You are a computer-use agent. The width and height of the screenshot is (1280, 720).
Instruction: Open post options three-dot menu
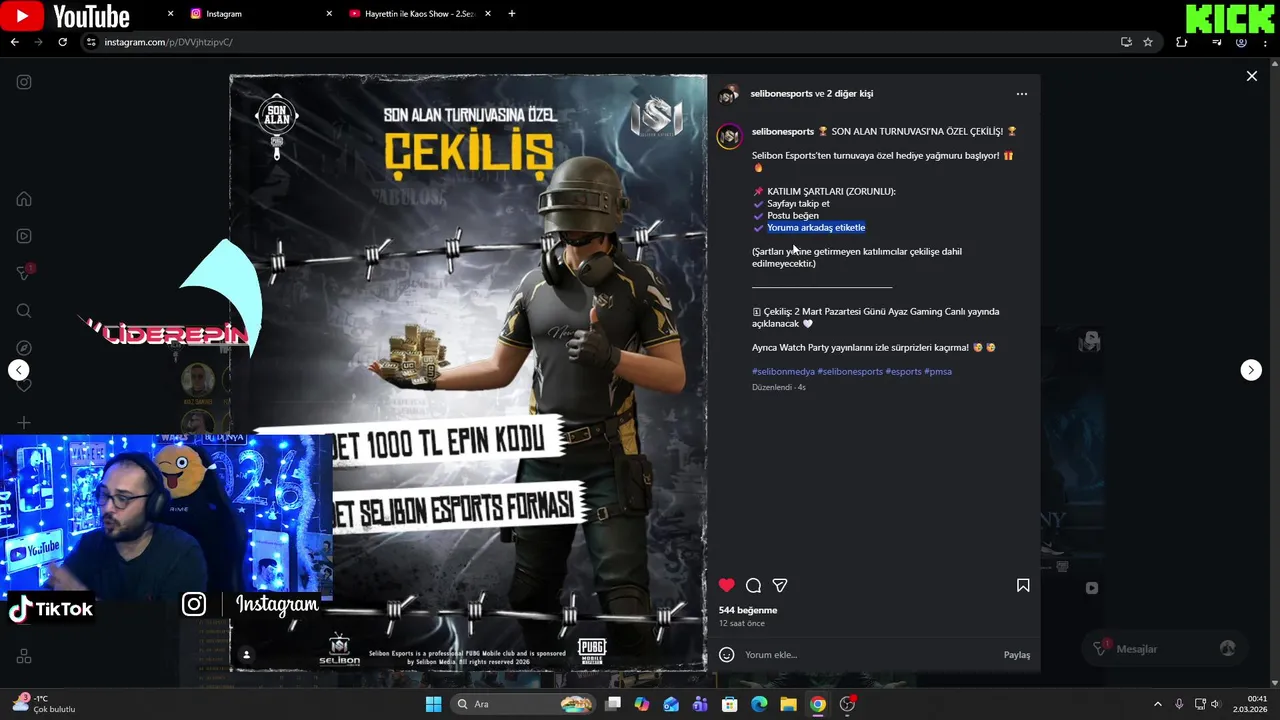tap(1021, 94)
